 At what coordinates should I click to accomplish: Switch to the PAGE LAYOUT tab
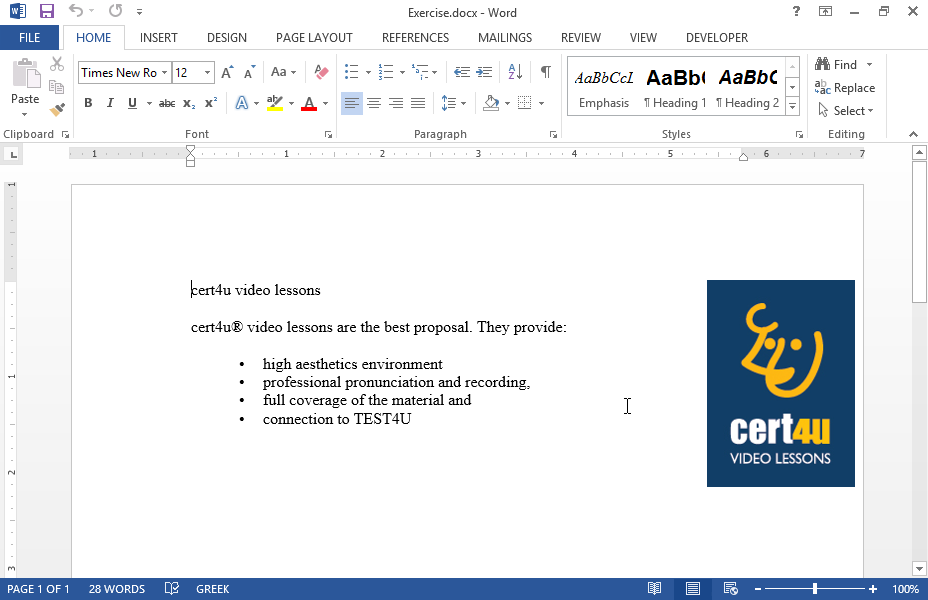[x=314, y=38]
